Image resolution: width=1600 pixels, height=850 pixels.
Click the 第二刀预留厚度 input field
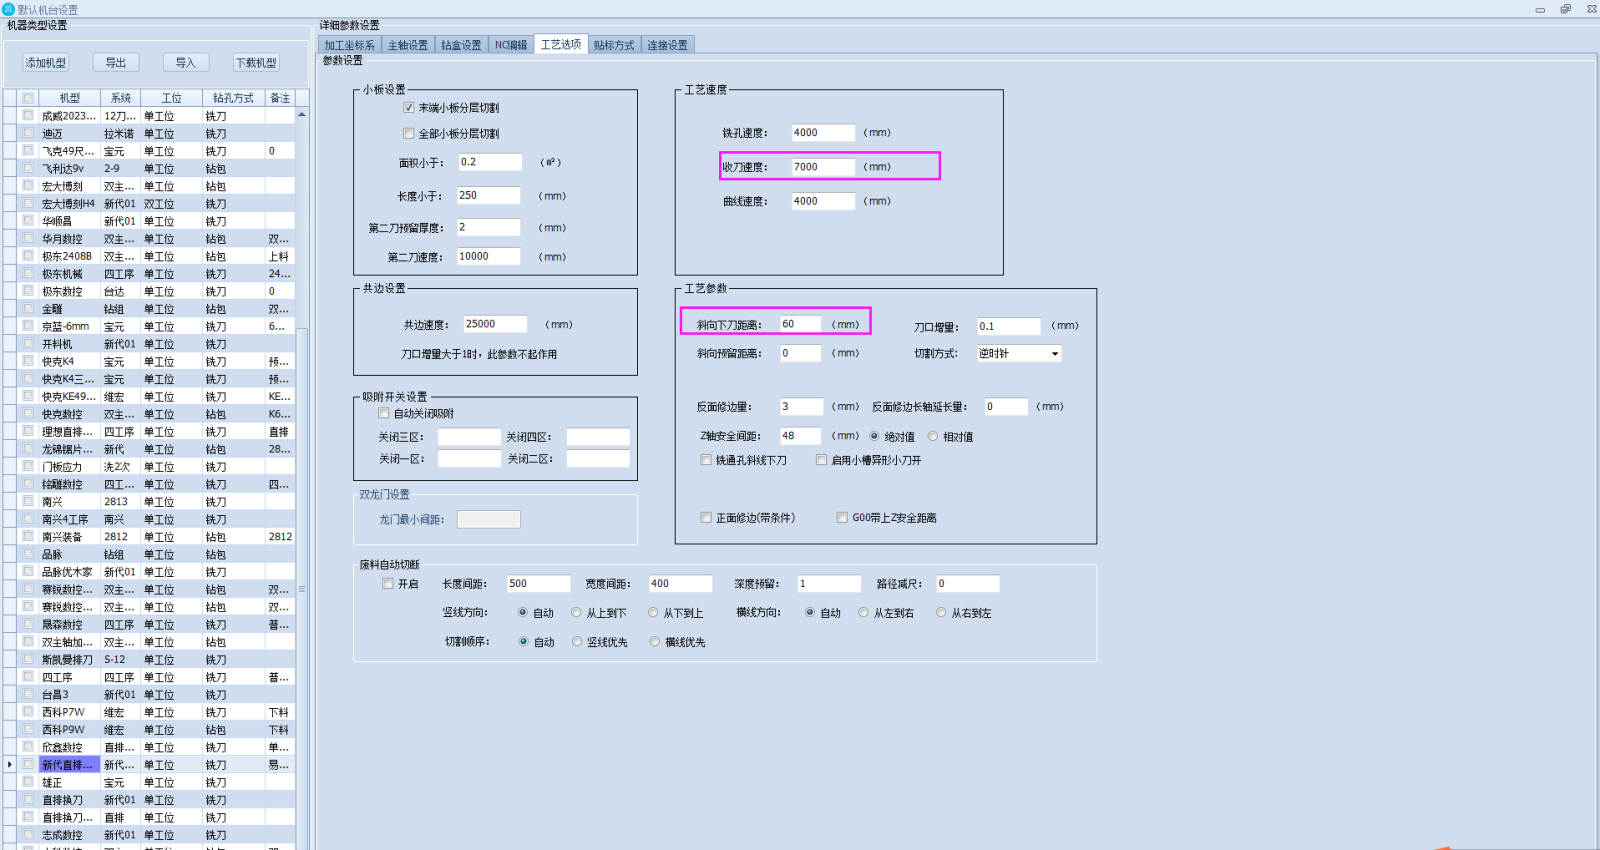click(x=488, y=227)
